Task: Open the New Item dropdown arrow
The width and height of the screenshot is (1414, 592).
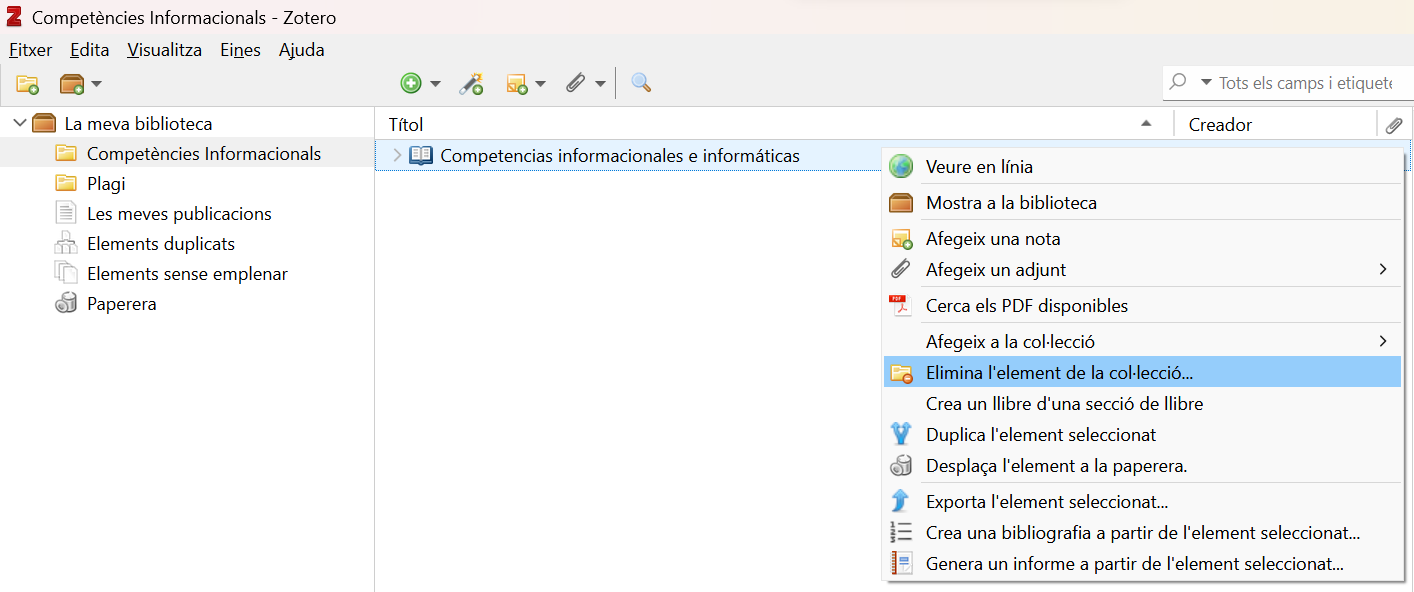Action: [x=435, y=84]
